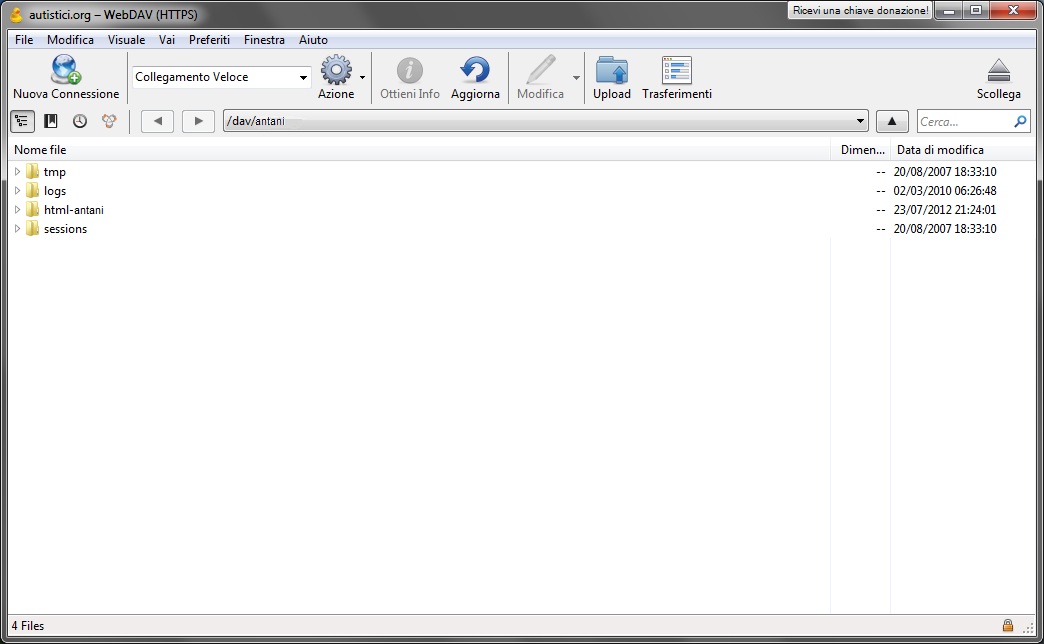The image size is (1044, 644).
Task: Open the Collegamento Veloce dropdown
Action: click(303, 78)
